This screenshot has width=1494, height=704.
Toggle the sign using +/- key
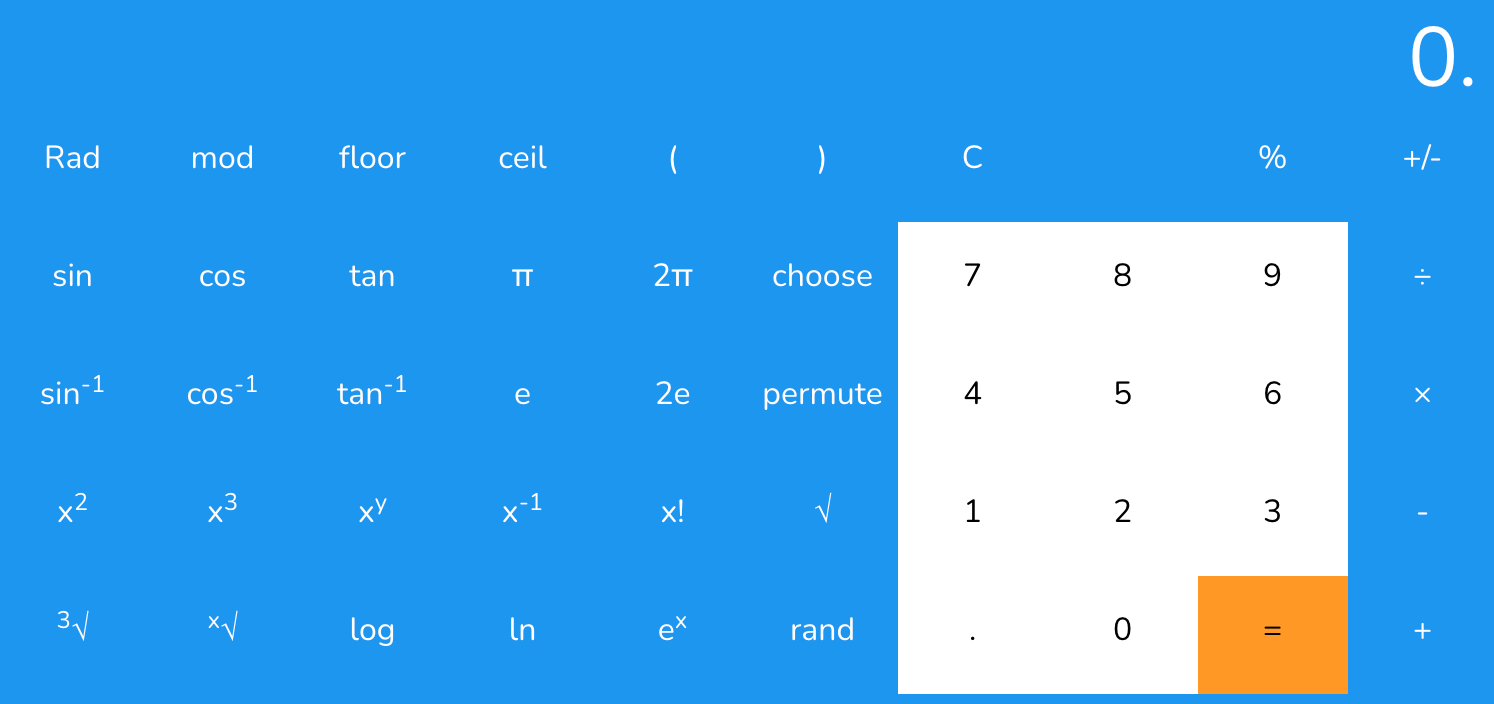(1424, 157)
